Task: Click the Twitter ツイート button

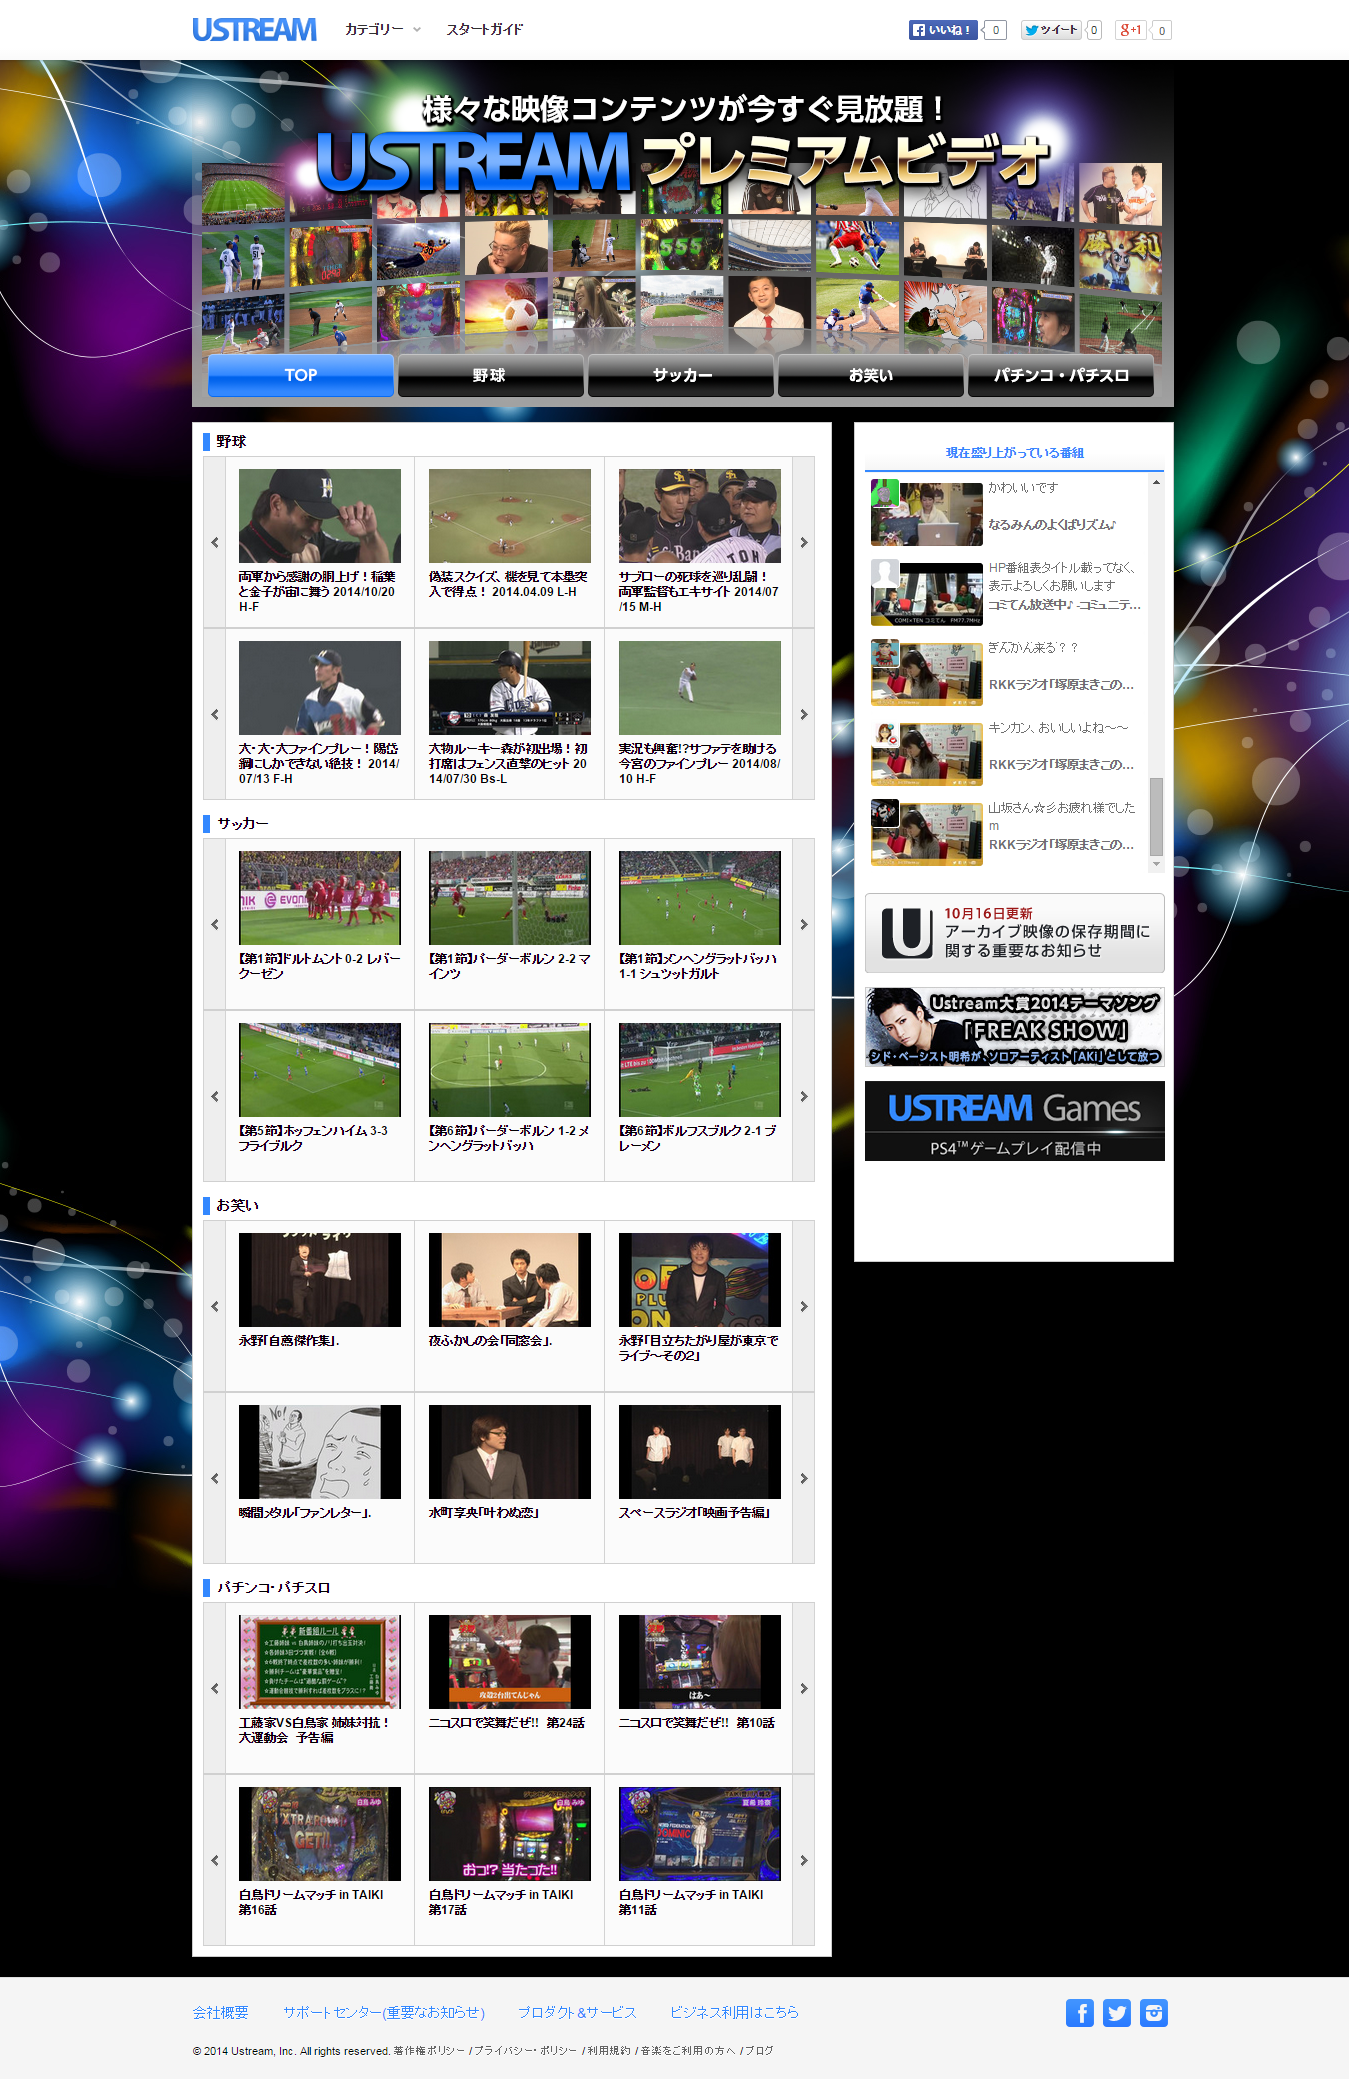Action: (1051, 30)
